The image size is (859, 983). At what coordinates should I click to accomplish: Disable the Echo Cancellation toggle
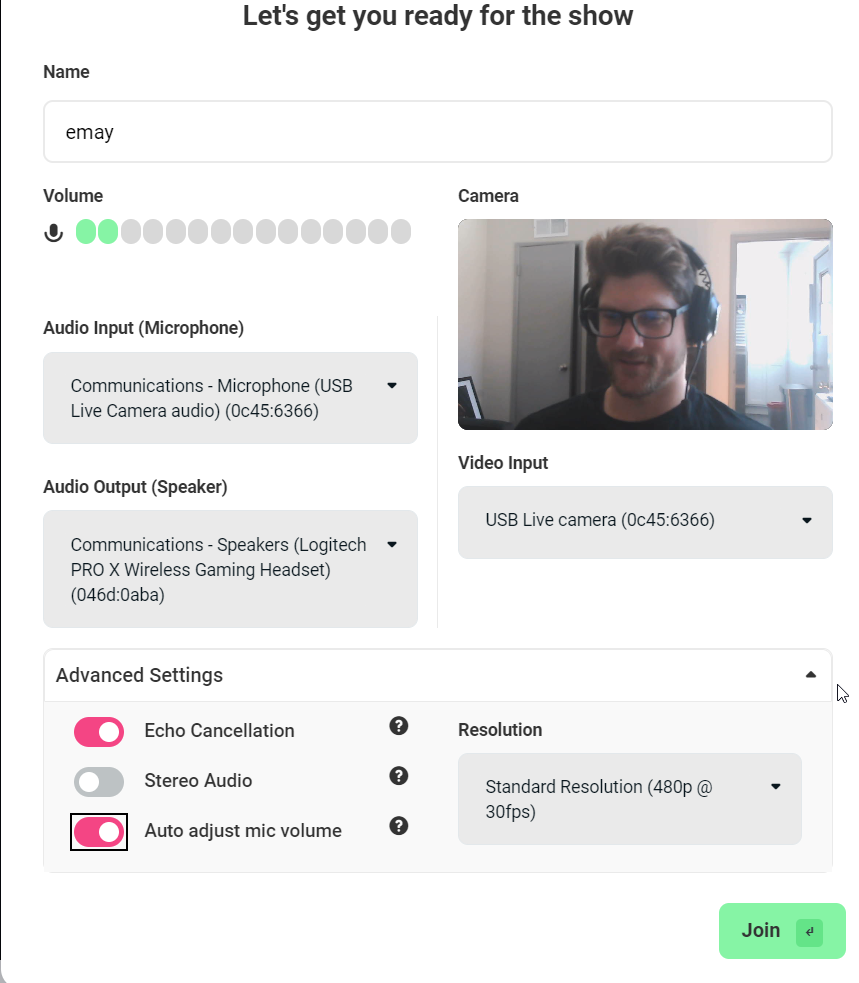point(99,732)
